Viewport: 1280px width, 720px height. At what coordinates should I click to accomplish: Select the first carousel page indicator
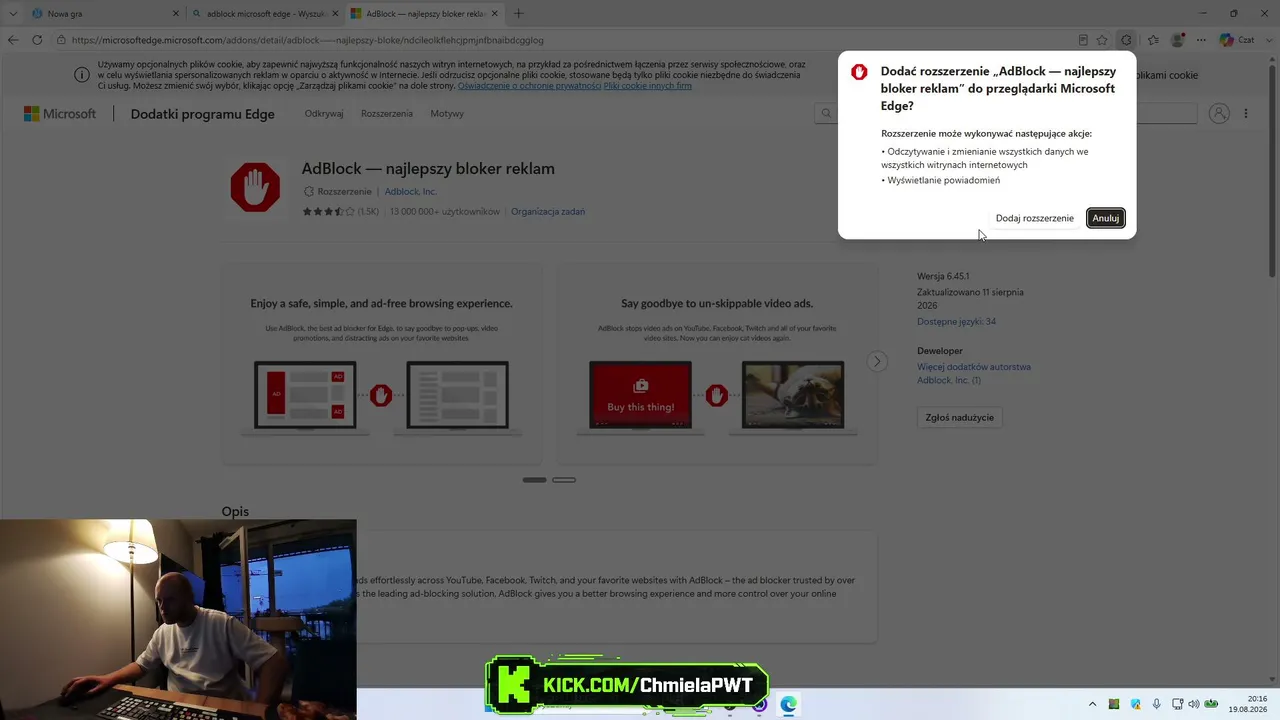point(535,480)
